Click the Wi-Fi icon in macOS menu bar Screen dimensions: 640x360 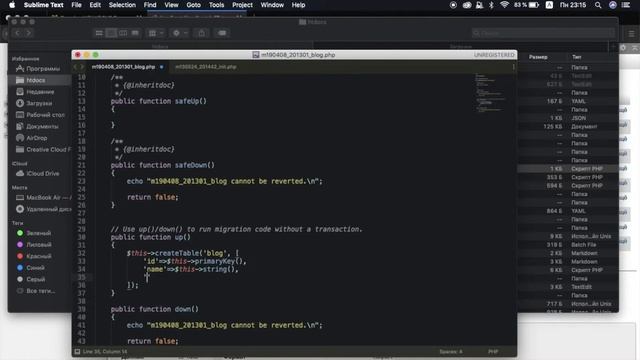click(504, 5)
